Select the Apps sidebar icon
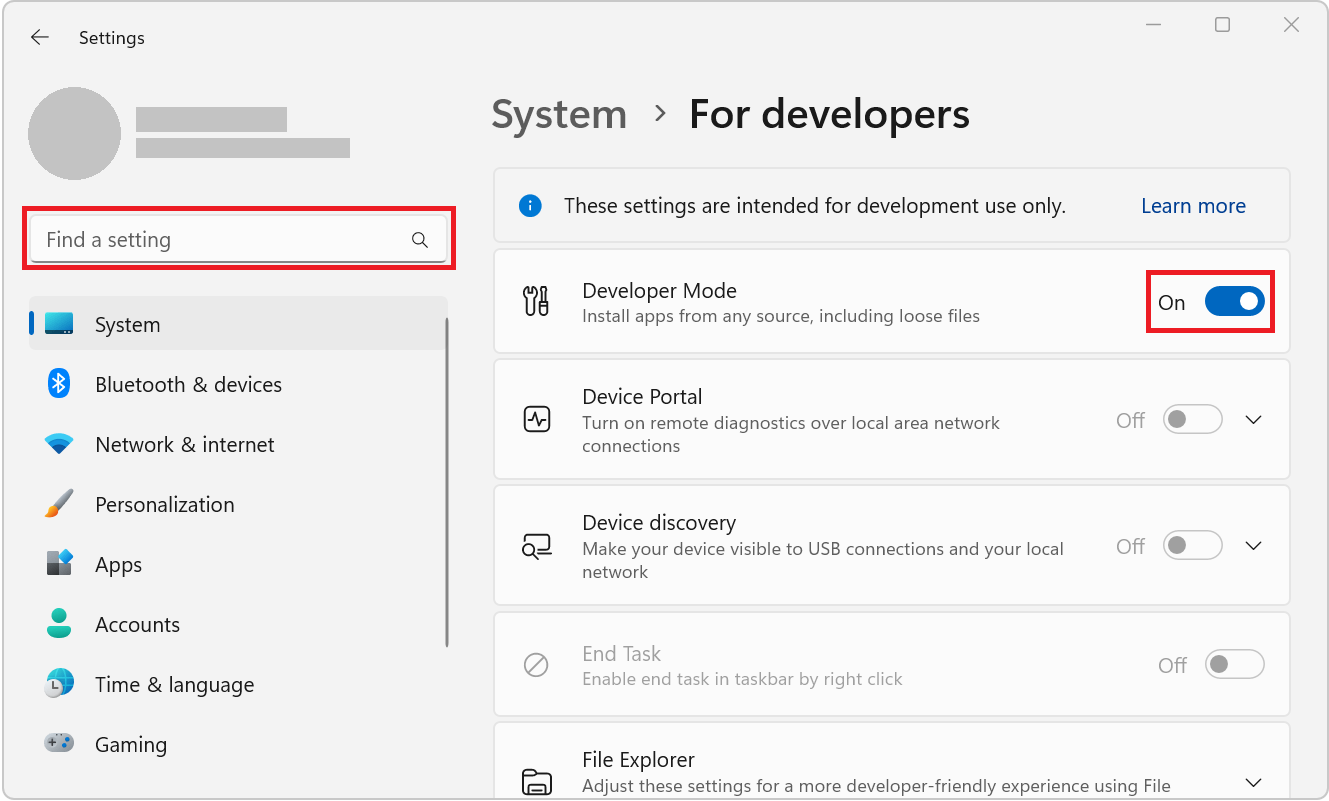Screen dimensions: 1329x801 point(58,564)
